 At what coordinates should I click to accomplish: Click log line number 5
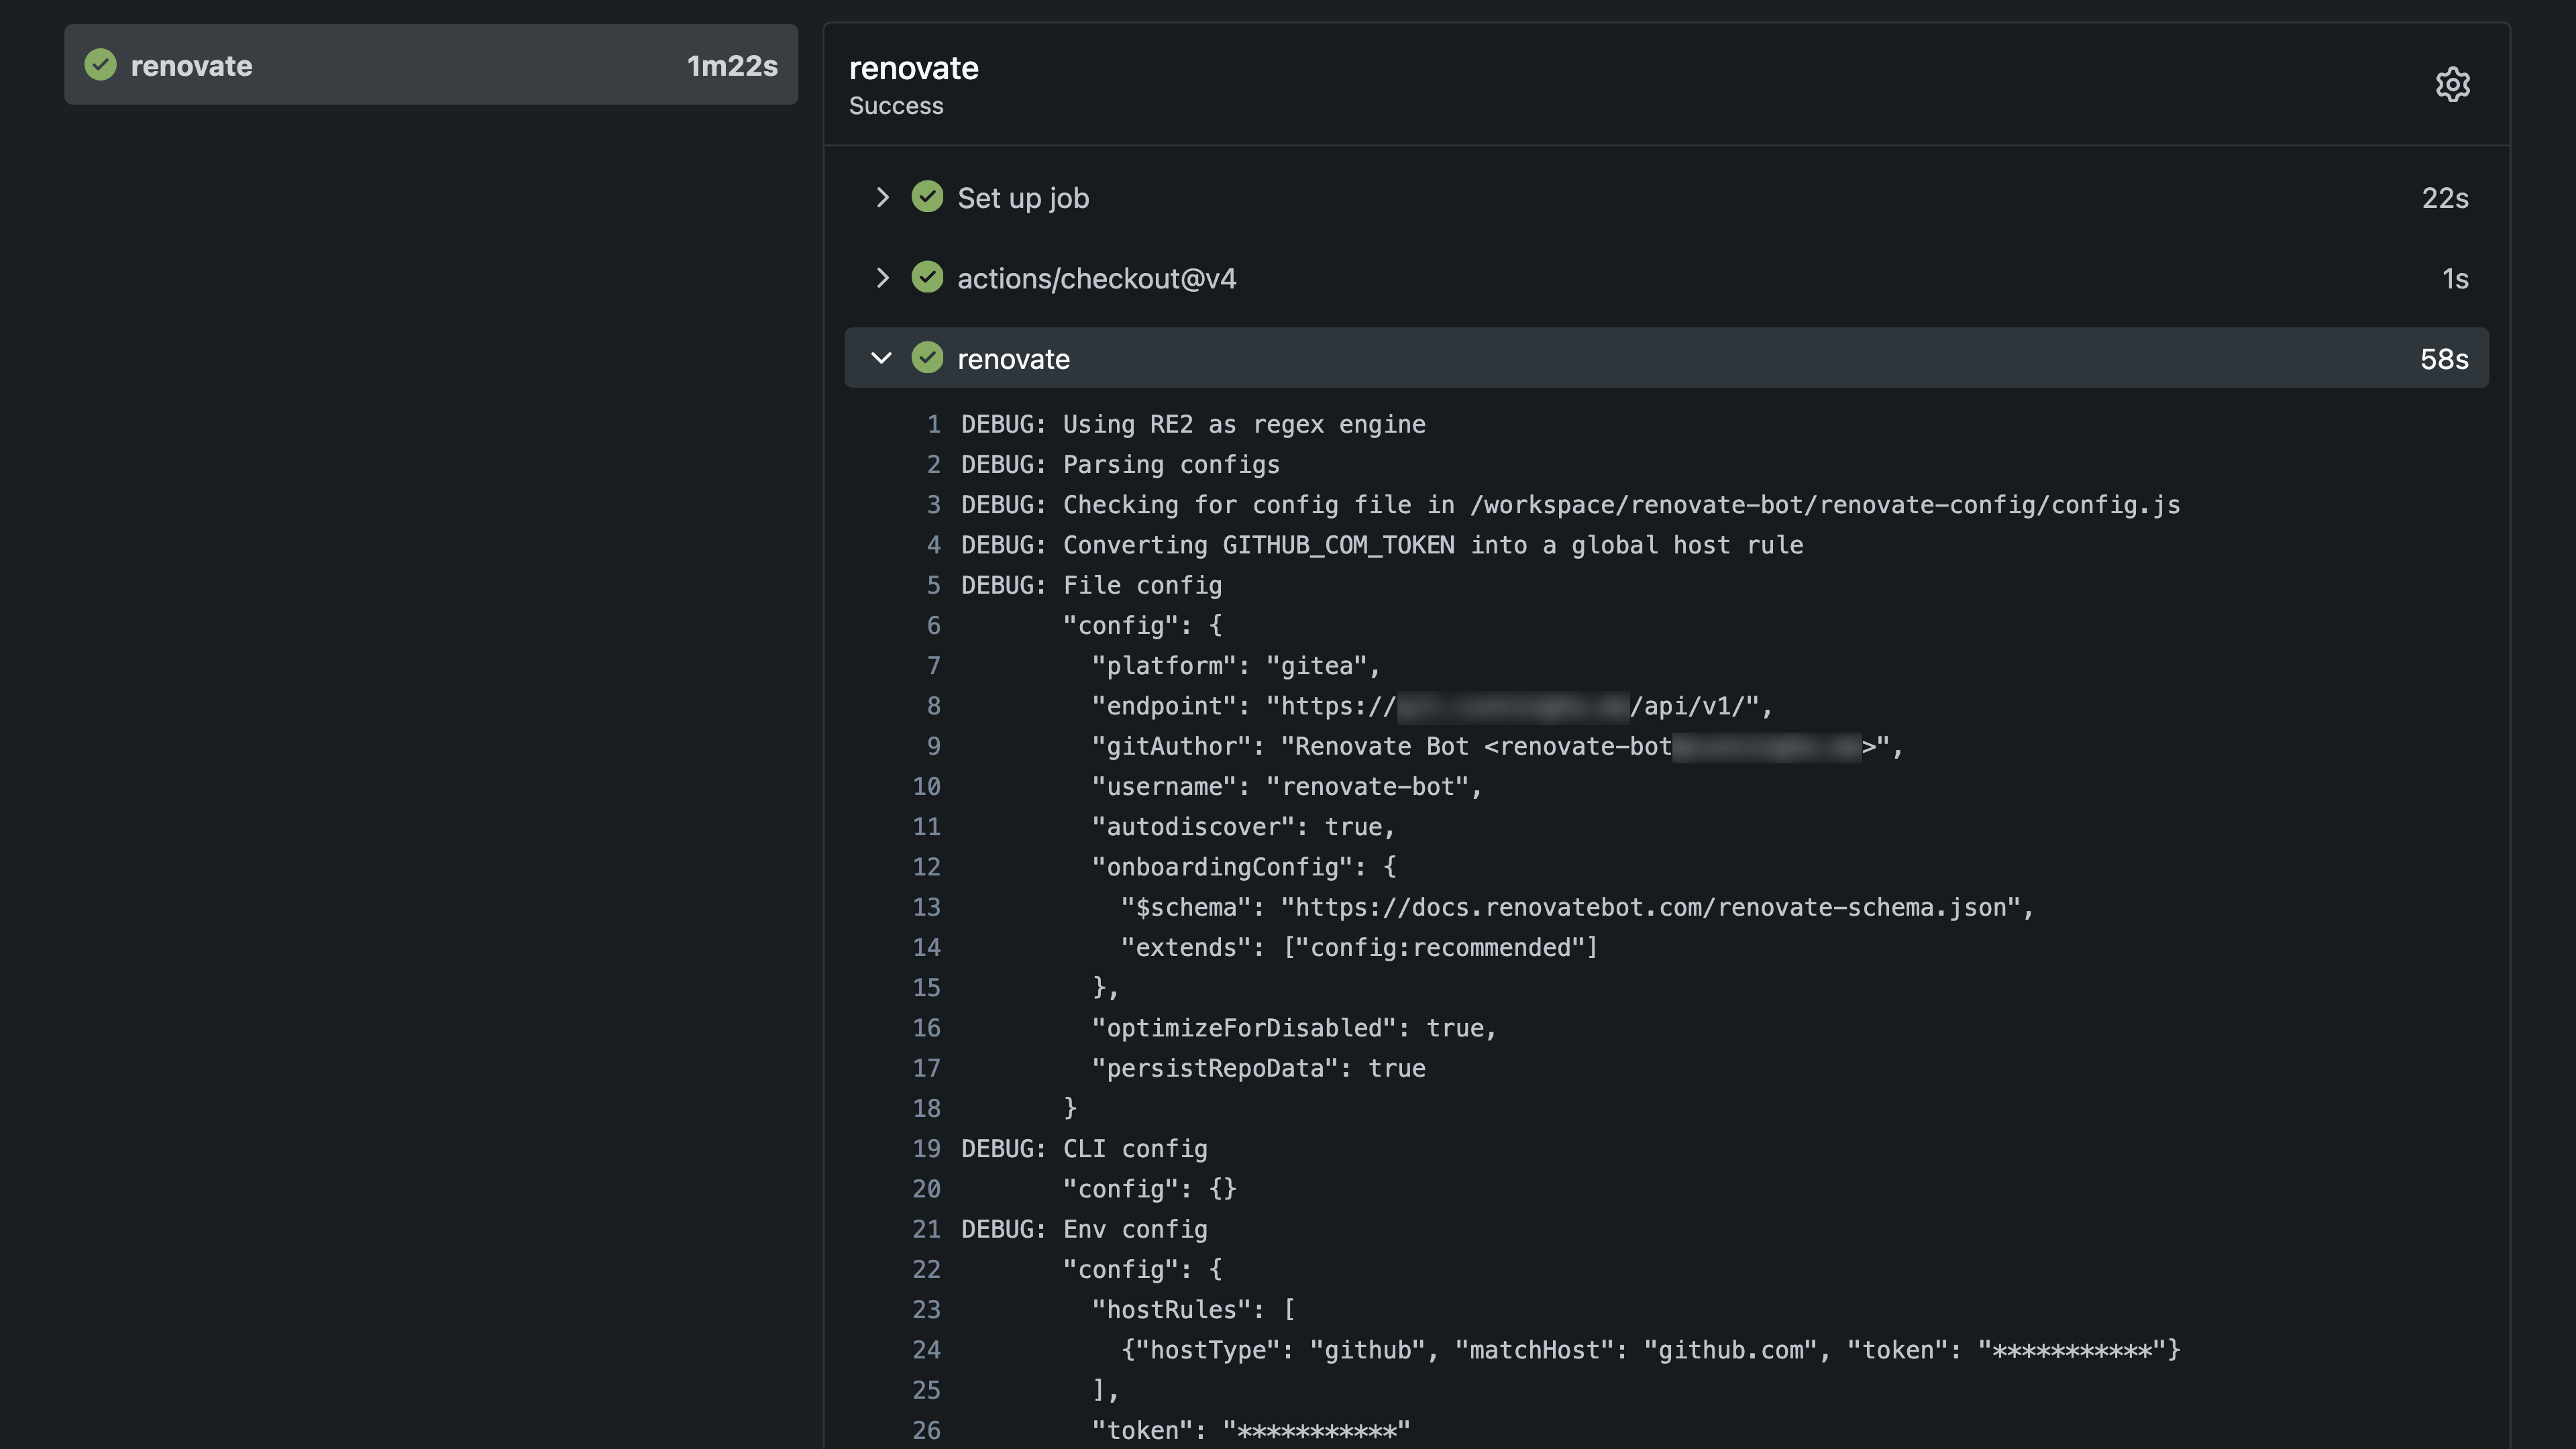(x=933, y=585)
